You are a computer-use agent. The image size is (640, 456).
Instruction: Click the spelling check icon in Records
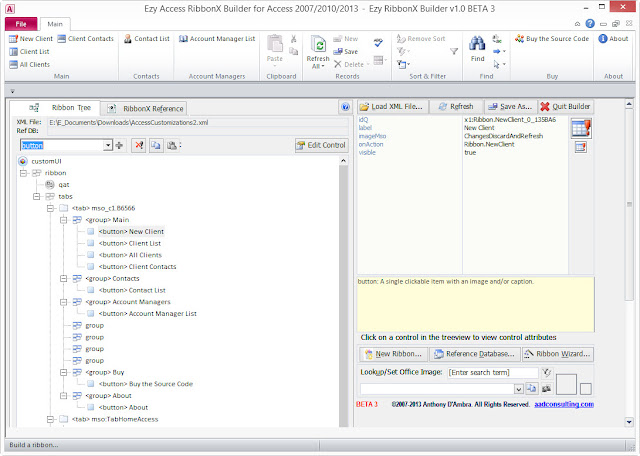coord(378,42)
